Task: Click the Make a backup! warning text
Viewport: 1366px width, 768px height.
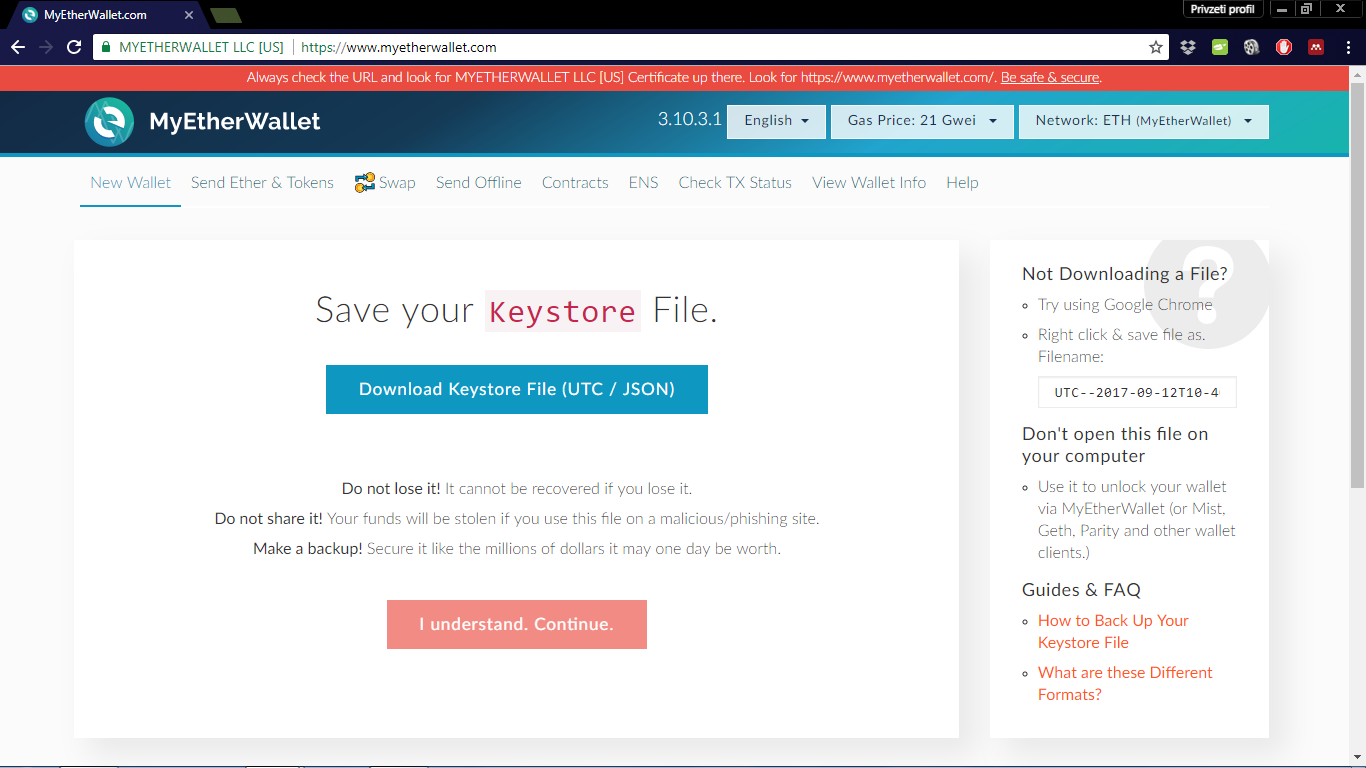Action: (x=308, y=549)
